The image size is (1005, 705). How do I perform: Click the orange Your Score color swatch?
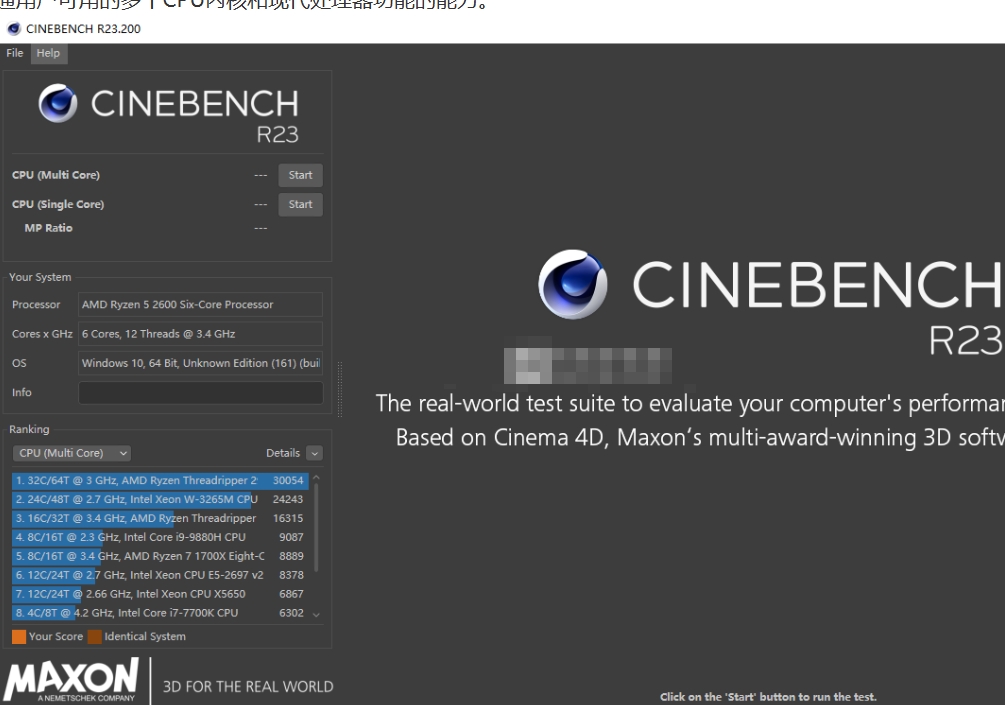coord(19,636)
